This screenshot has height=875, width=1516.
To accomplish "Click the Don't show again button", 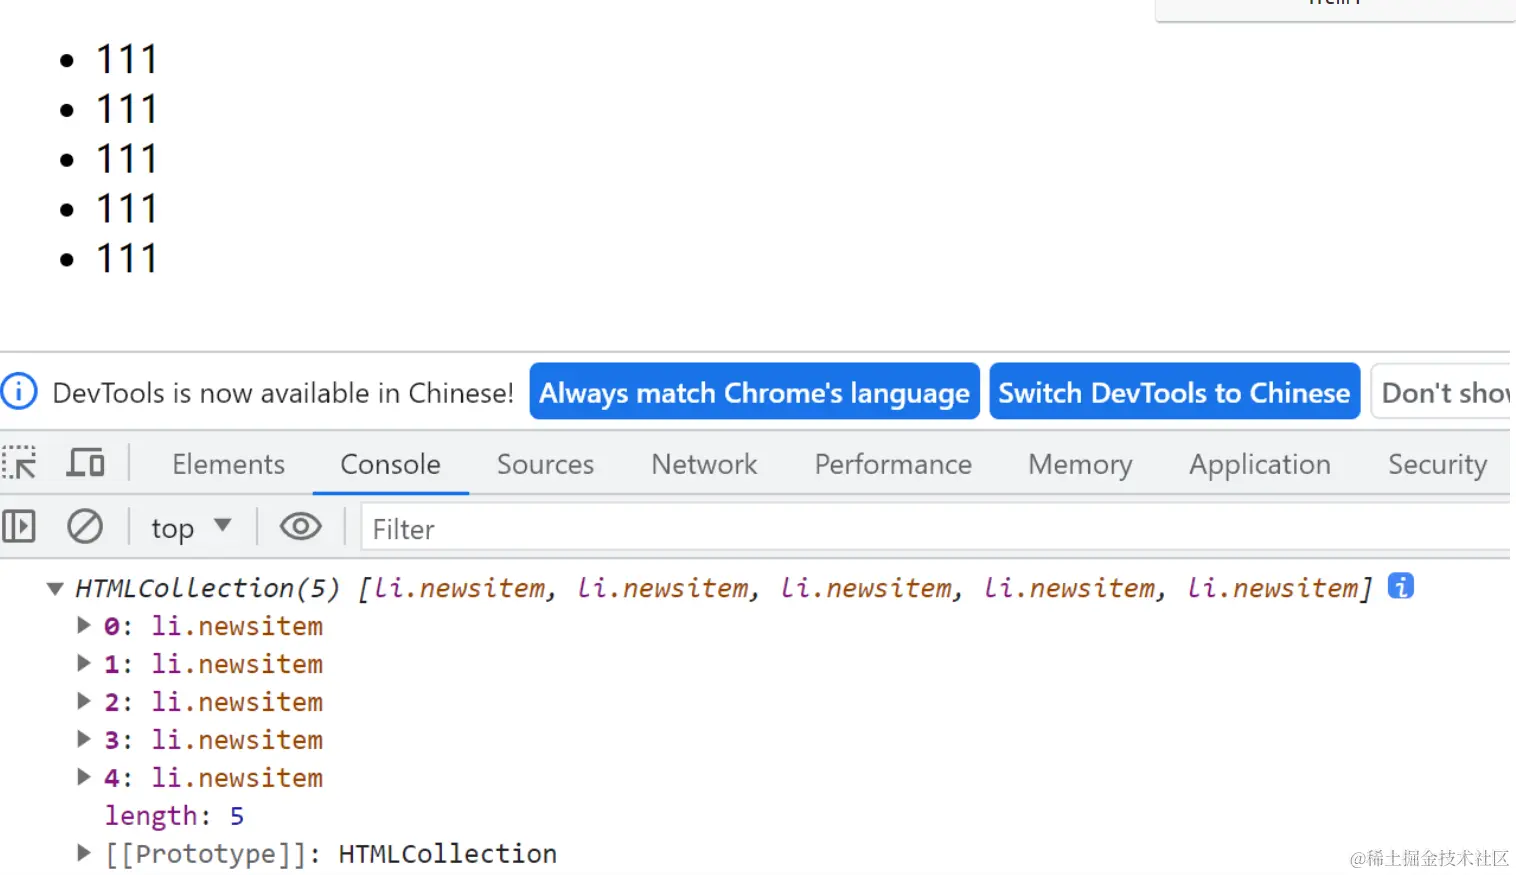I will click(x=1441, y=392).
